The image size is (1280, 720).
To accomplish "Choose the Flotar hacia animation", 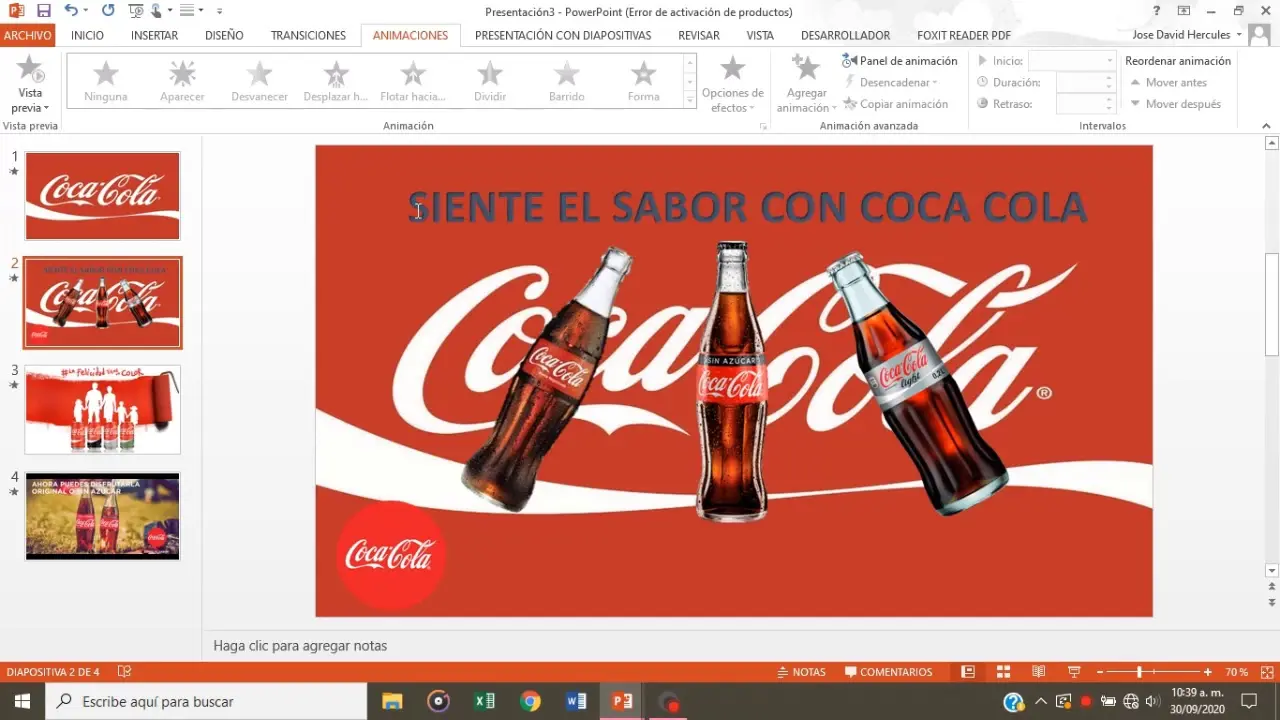I will (413, 81).
